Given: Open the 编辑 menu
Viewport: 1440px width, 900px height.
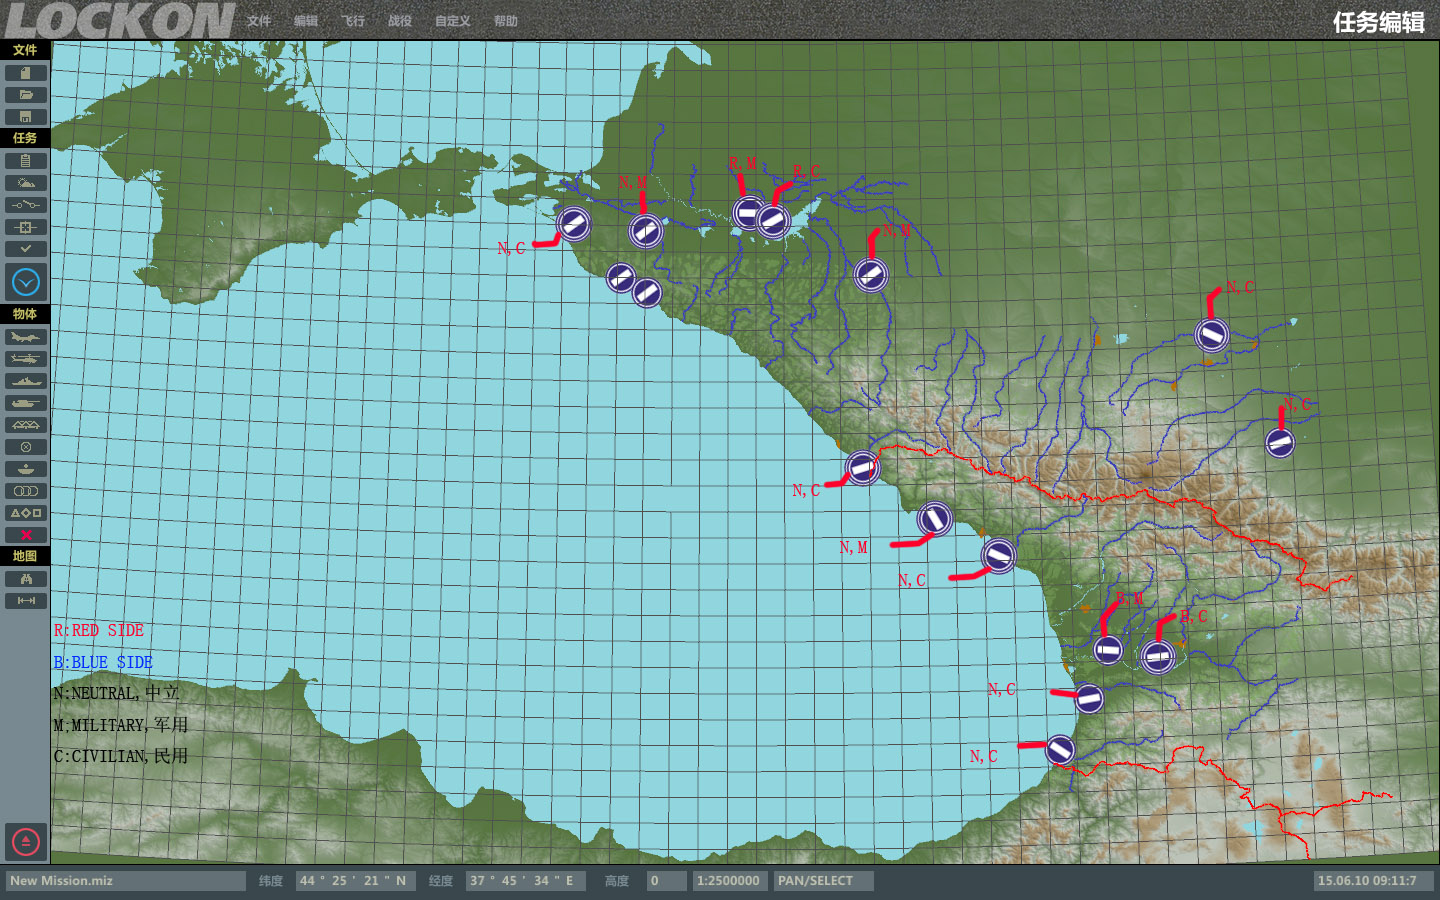Looking at the screenshot, I should 306,21.
